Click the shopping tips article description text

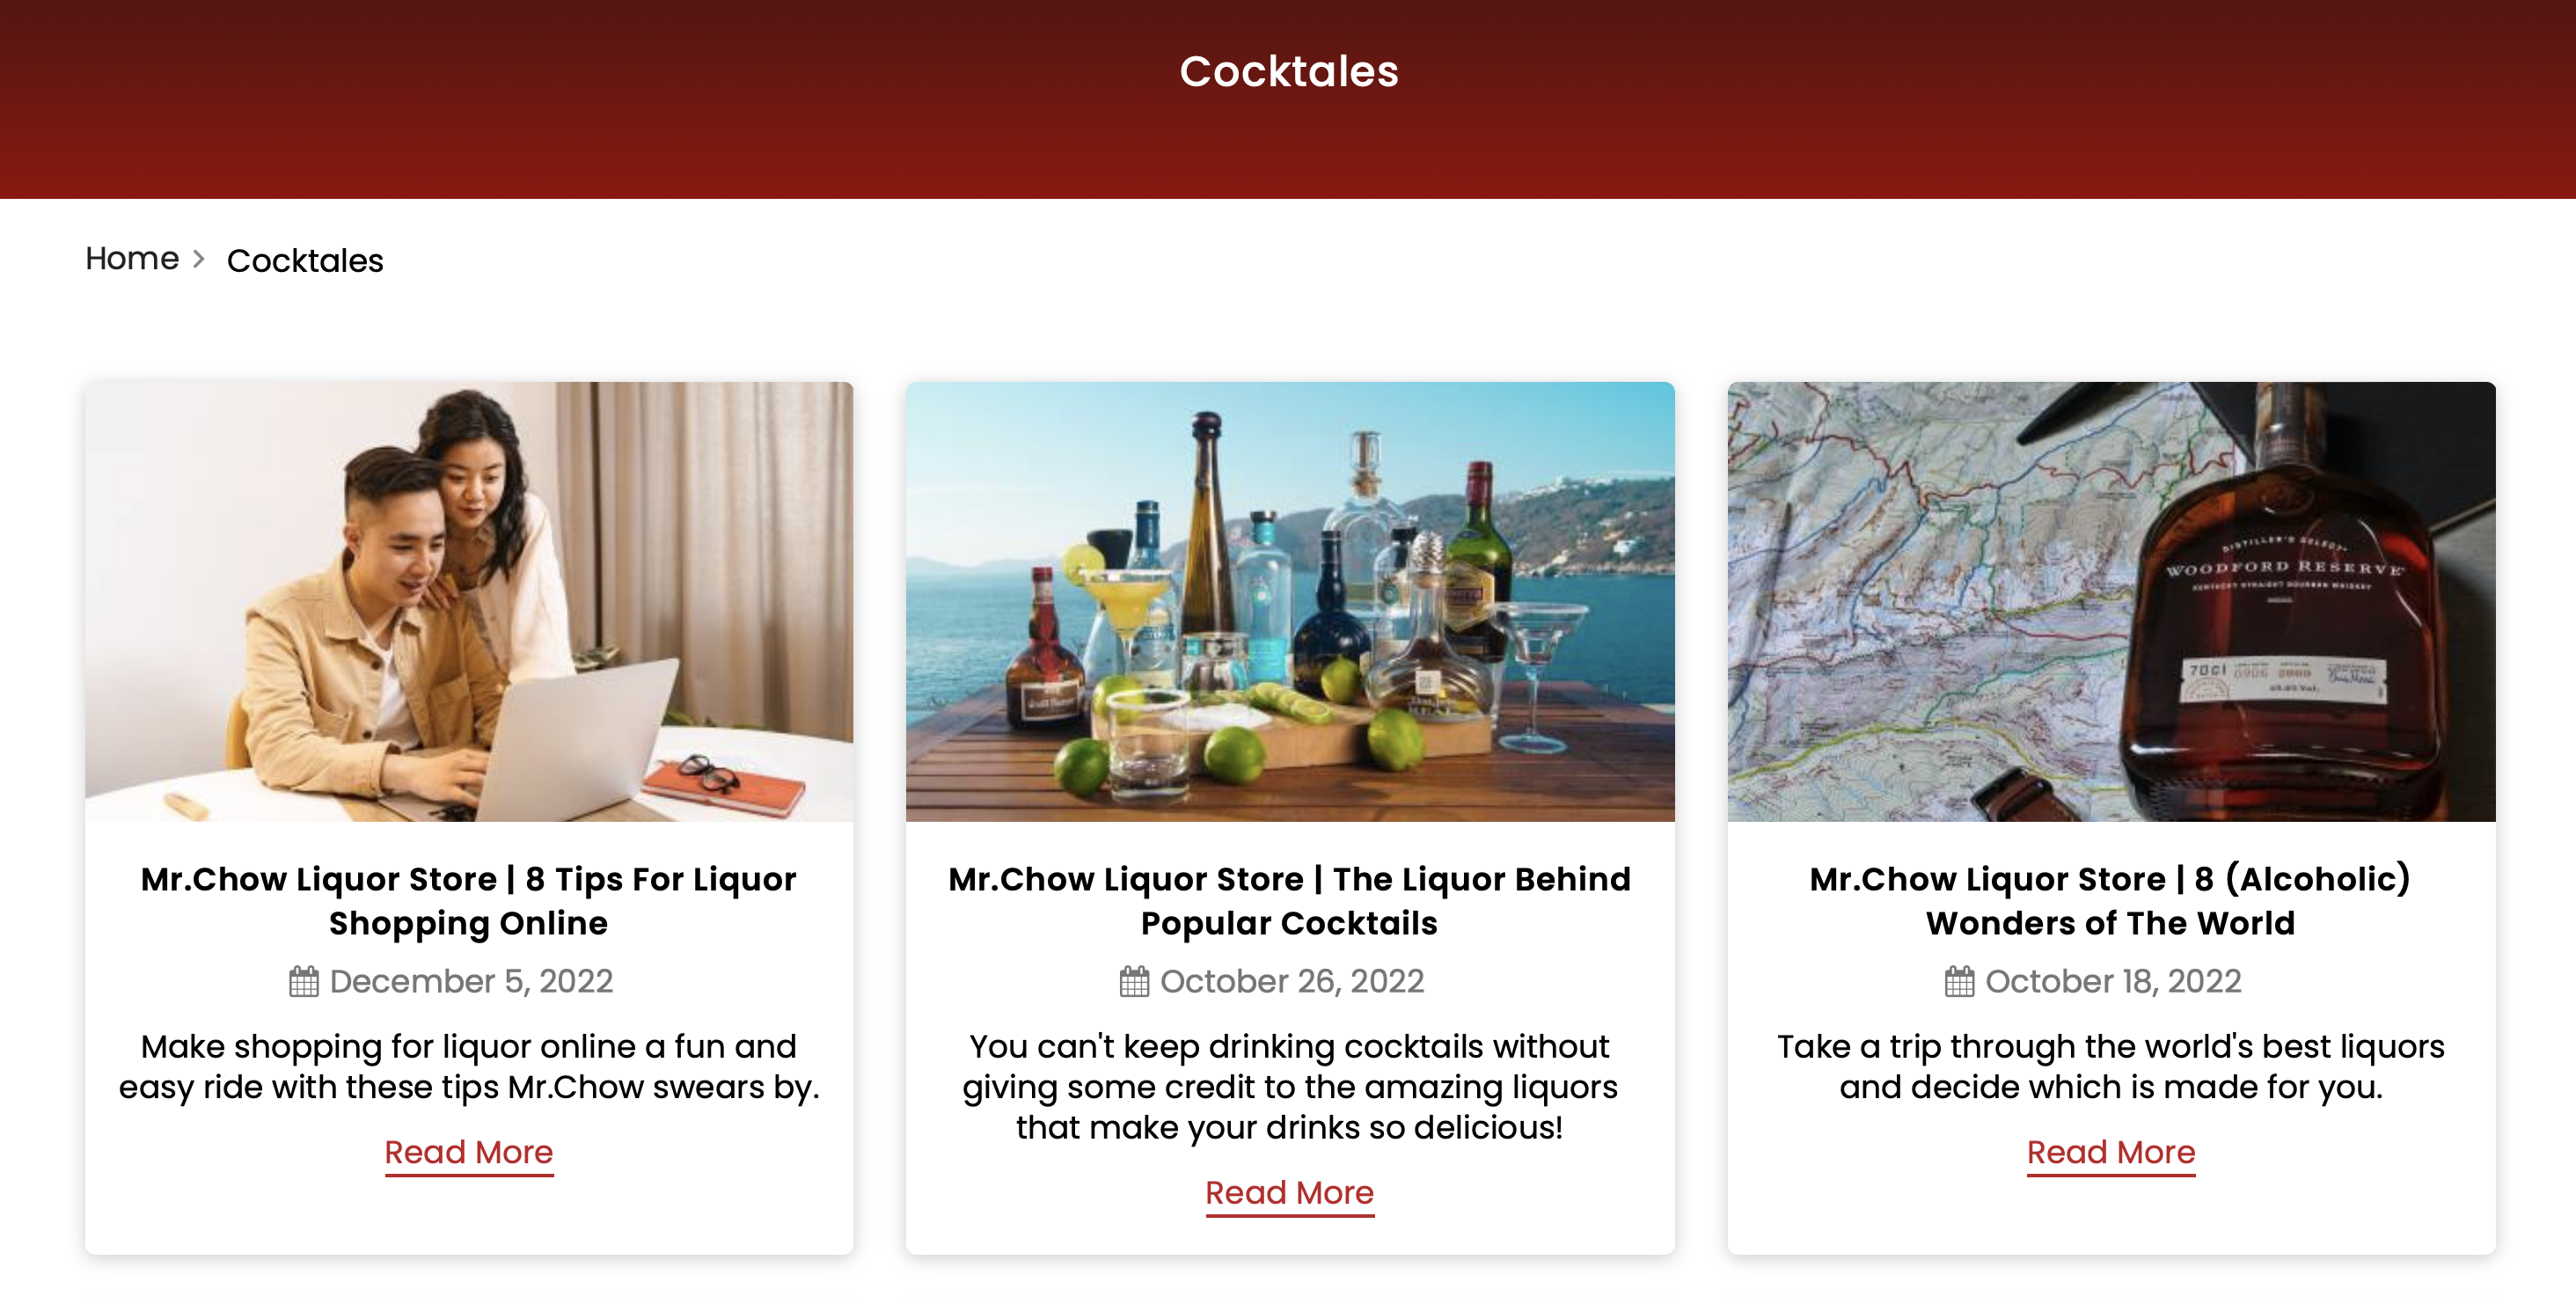click(x=469, y=1066)
